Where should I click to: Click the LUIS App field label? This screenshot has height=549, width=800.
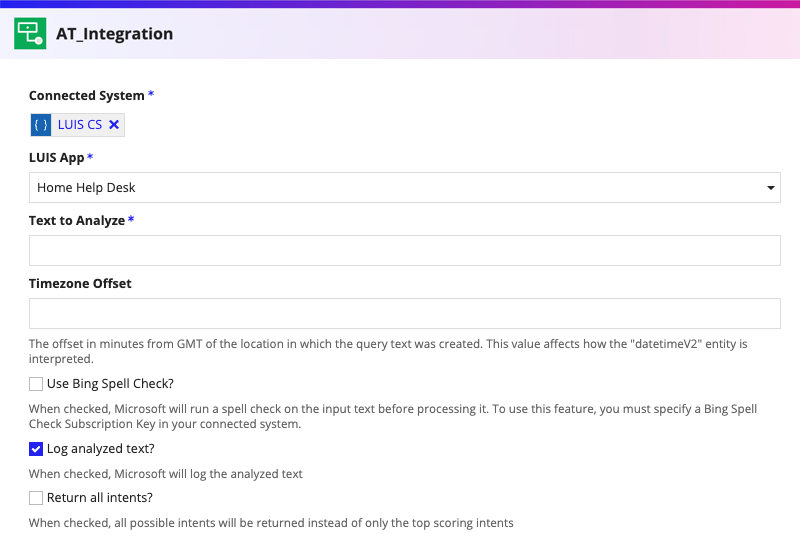[57, 158]
